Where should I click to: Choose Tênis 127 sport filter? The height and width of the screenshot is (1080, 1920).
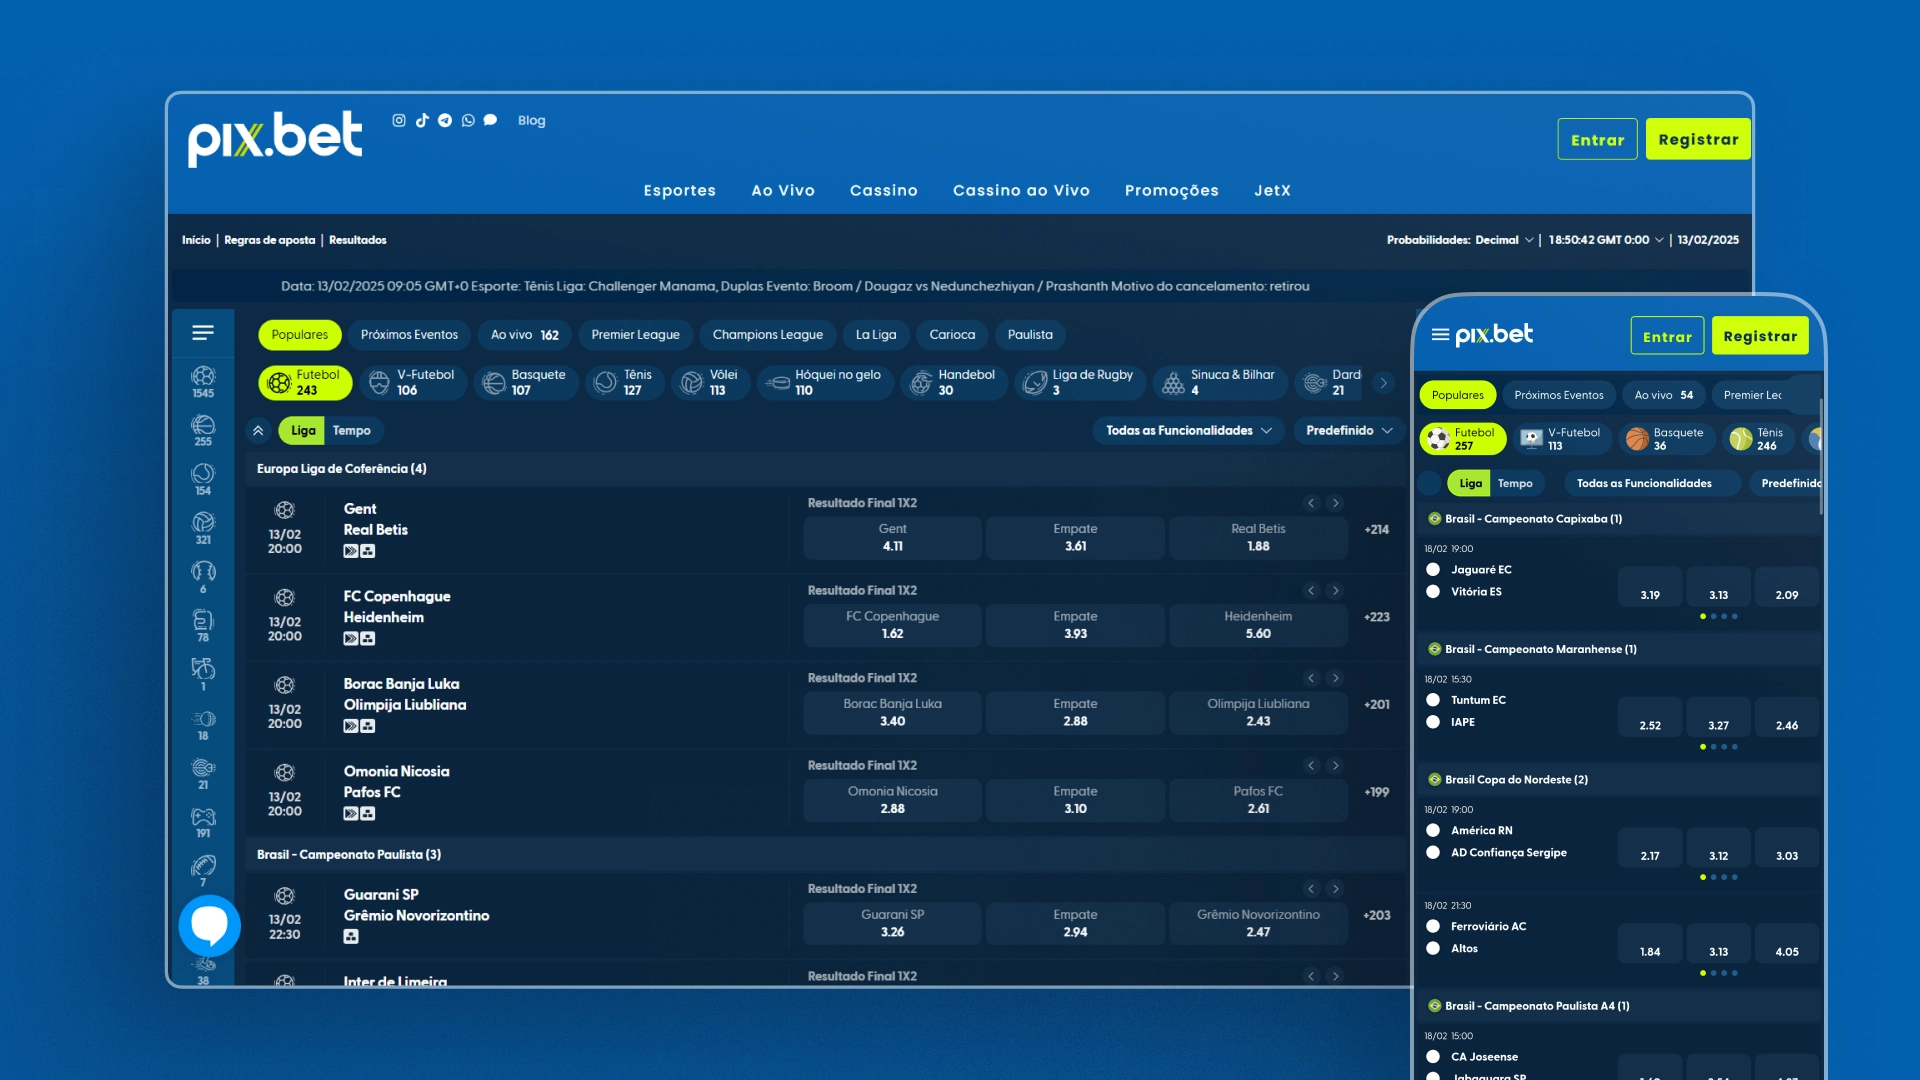pyautogui.click(x=625, y=382)
